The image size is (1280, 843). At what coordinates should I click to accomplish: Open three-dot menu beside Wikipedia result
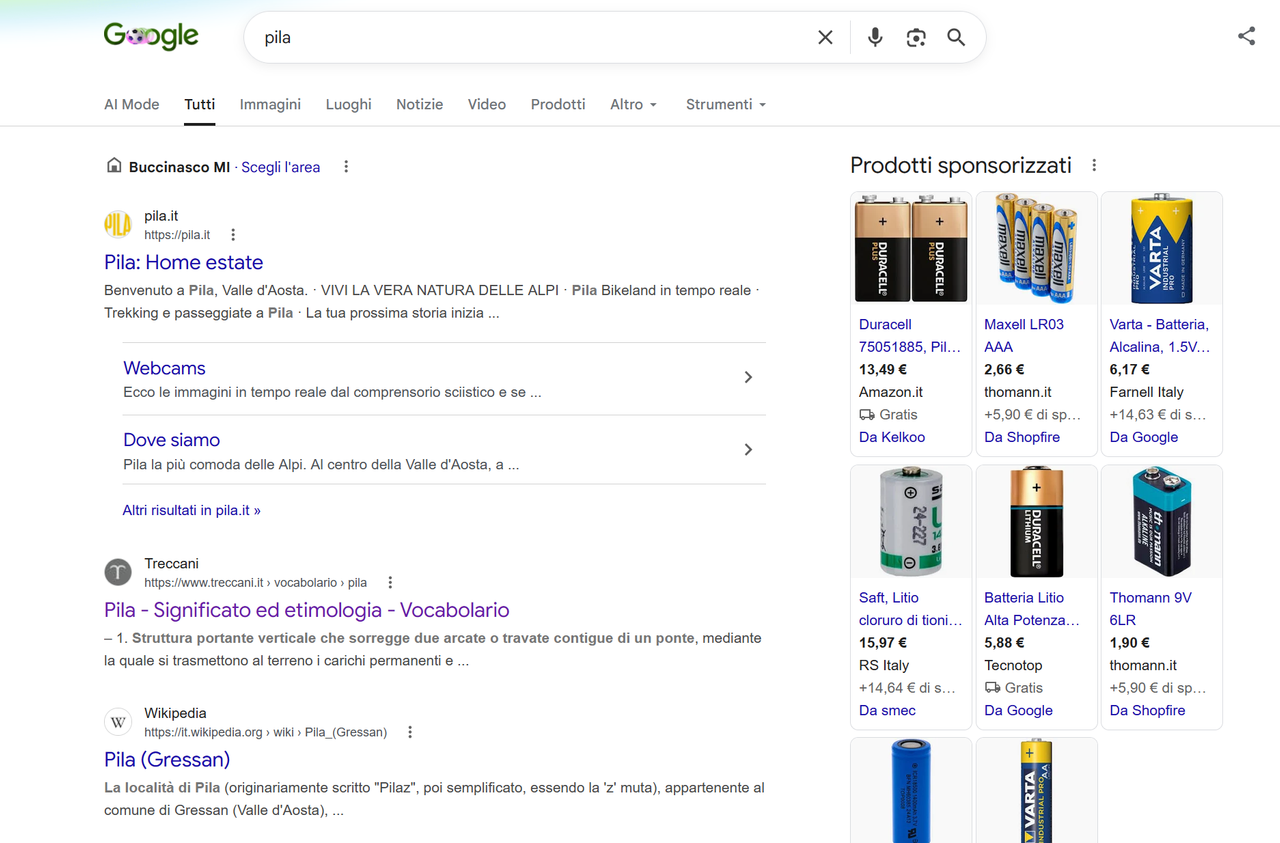click(410, 732)
